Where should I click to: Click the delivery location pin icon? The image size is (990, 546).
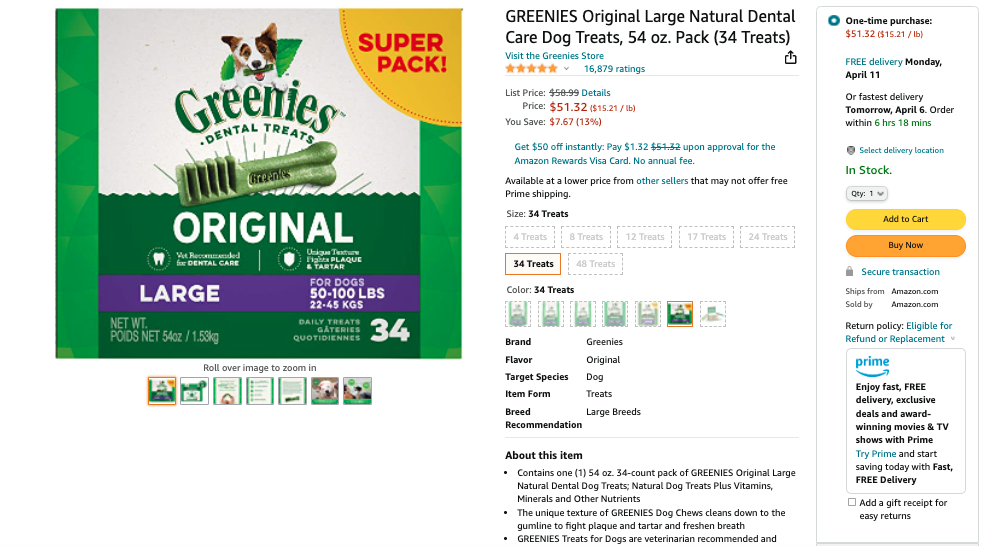[851, 150]
